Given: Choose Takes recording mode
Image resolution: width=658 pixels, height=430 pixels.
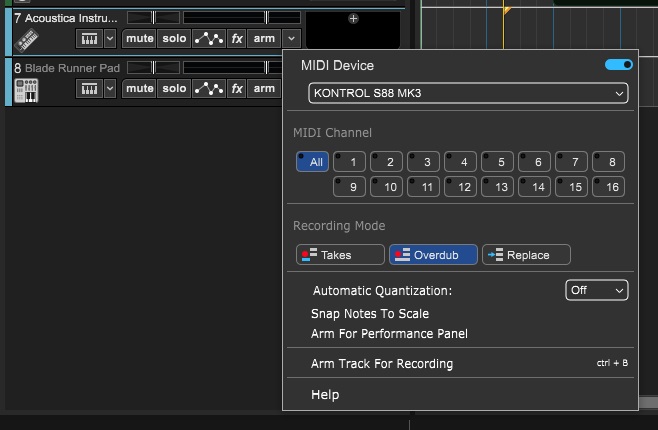Looking at the screenshot, I should click(340, 255).
